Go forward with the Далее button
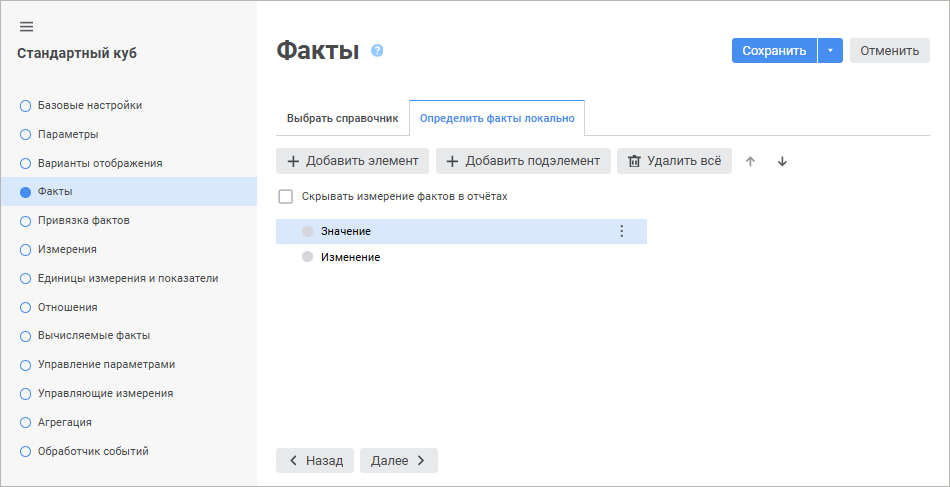The height and width of the screenshot is (487, 950). pyautogui.click(x=398, y=460)
